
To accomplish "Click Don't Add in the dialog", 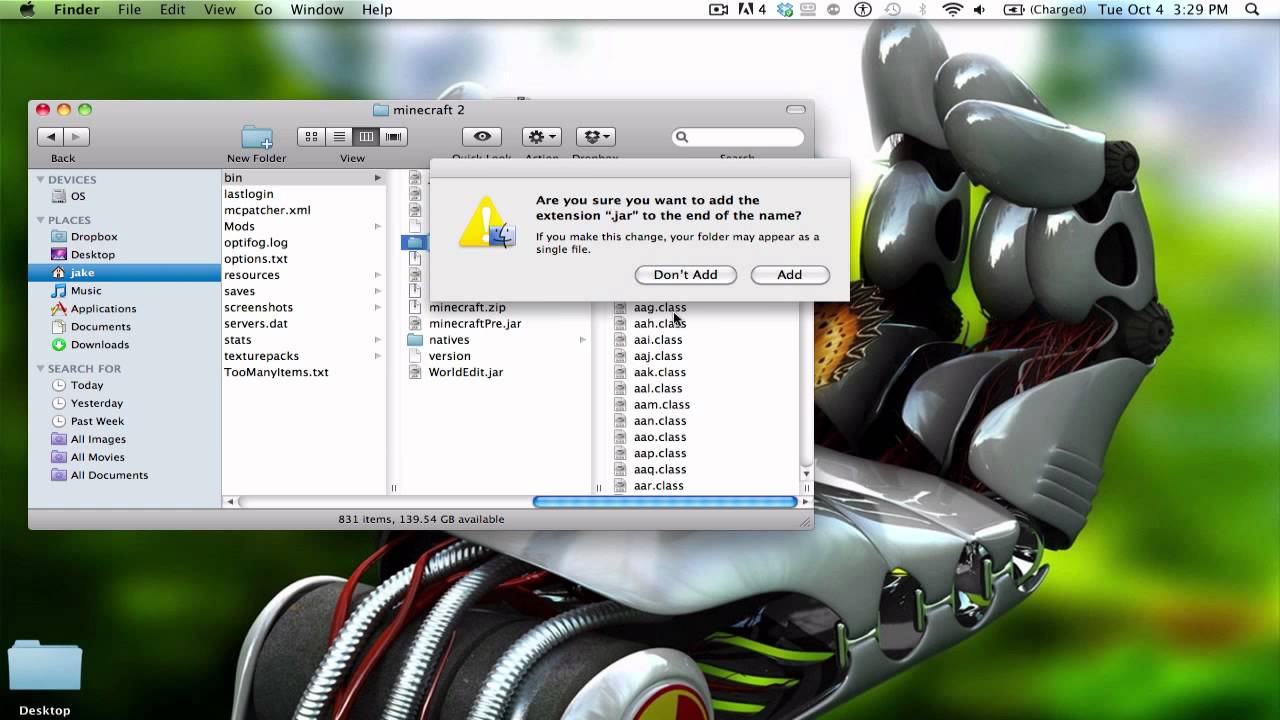I will tap(685, 275).
